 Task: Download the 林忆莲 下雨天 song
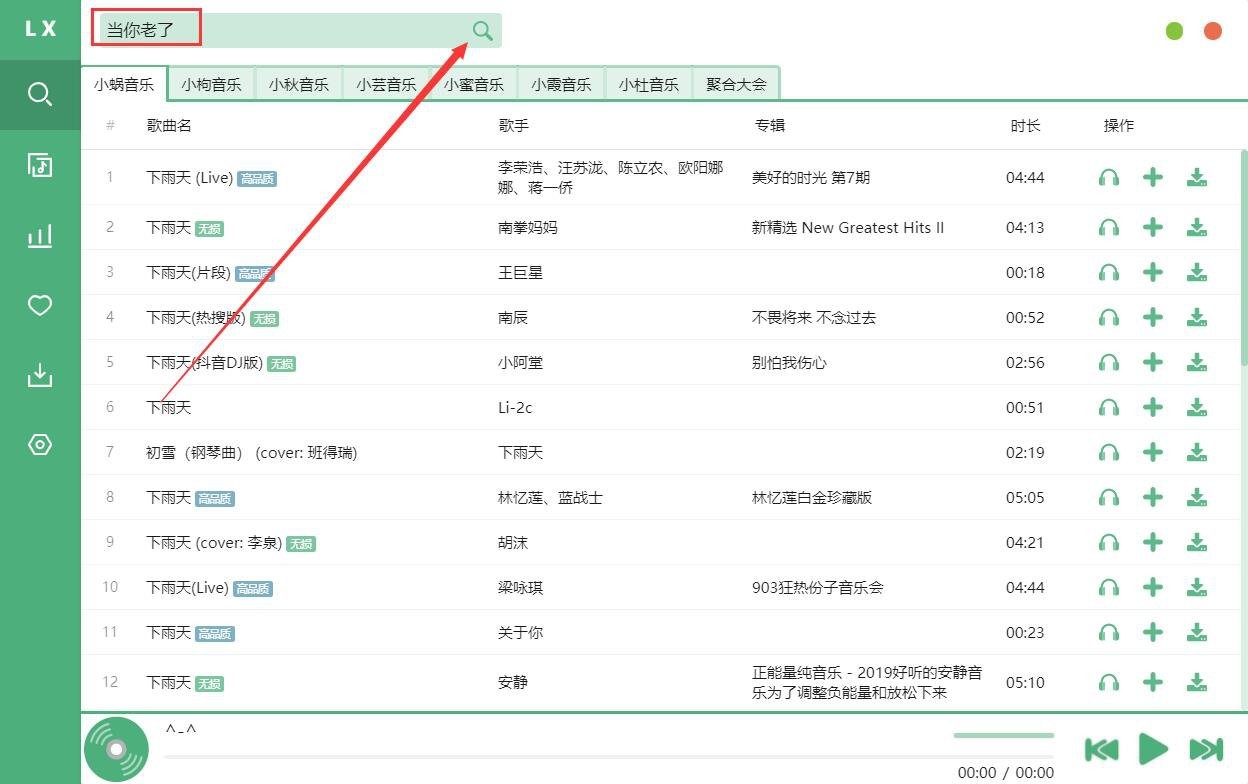(1196, 497)
